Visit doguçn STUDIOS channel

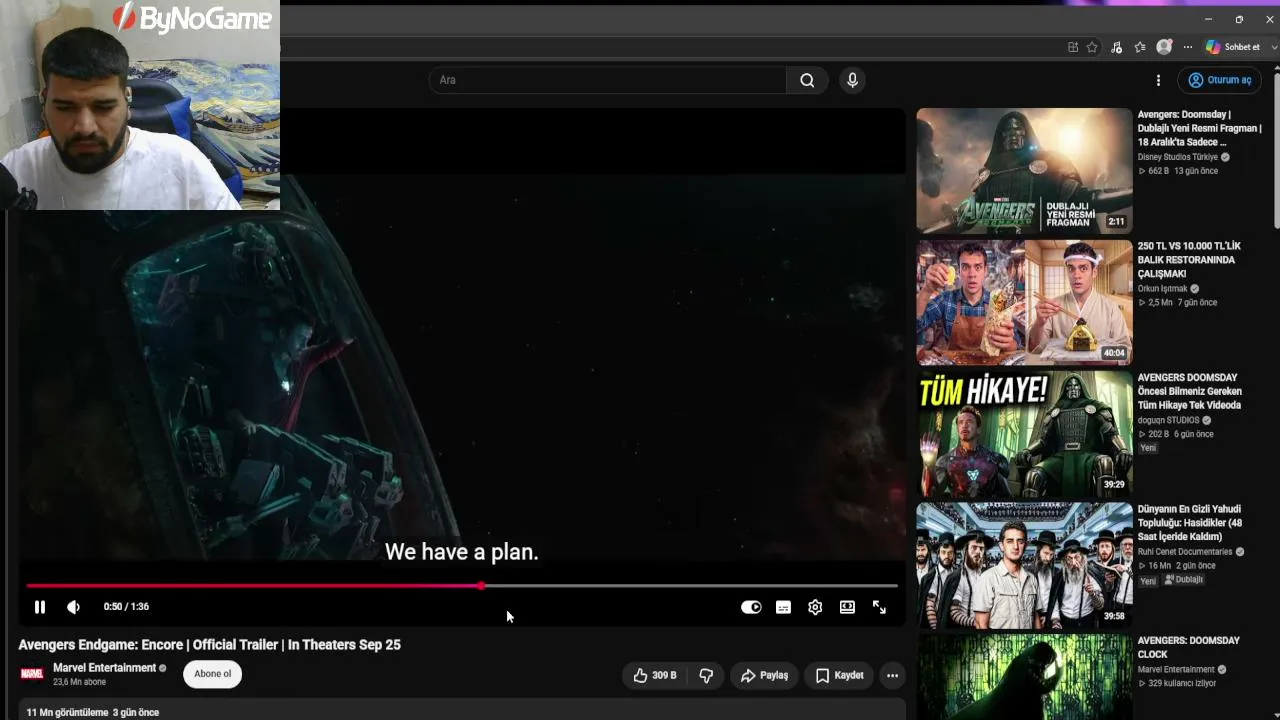pos(1168,420)
